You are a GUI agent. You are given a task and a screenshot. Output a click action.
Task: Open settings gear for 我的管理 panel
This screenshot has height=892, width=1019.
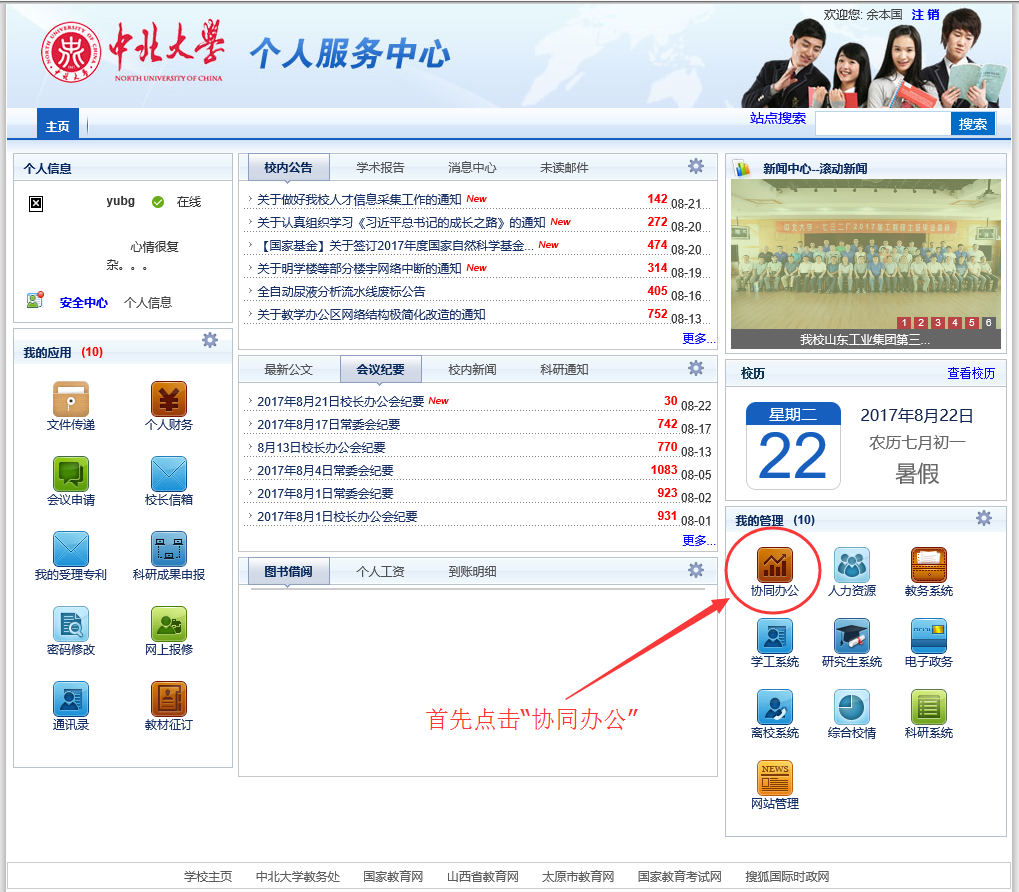(984, 517)
